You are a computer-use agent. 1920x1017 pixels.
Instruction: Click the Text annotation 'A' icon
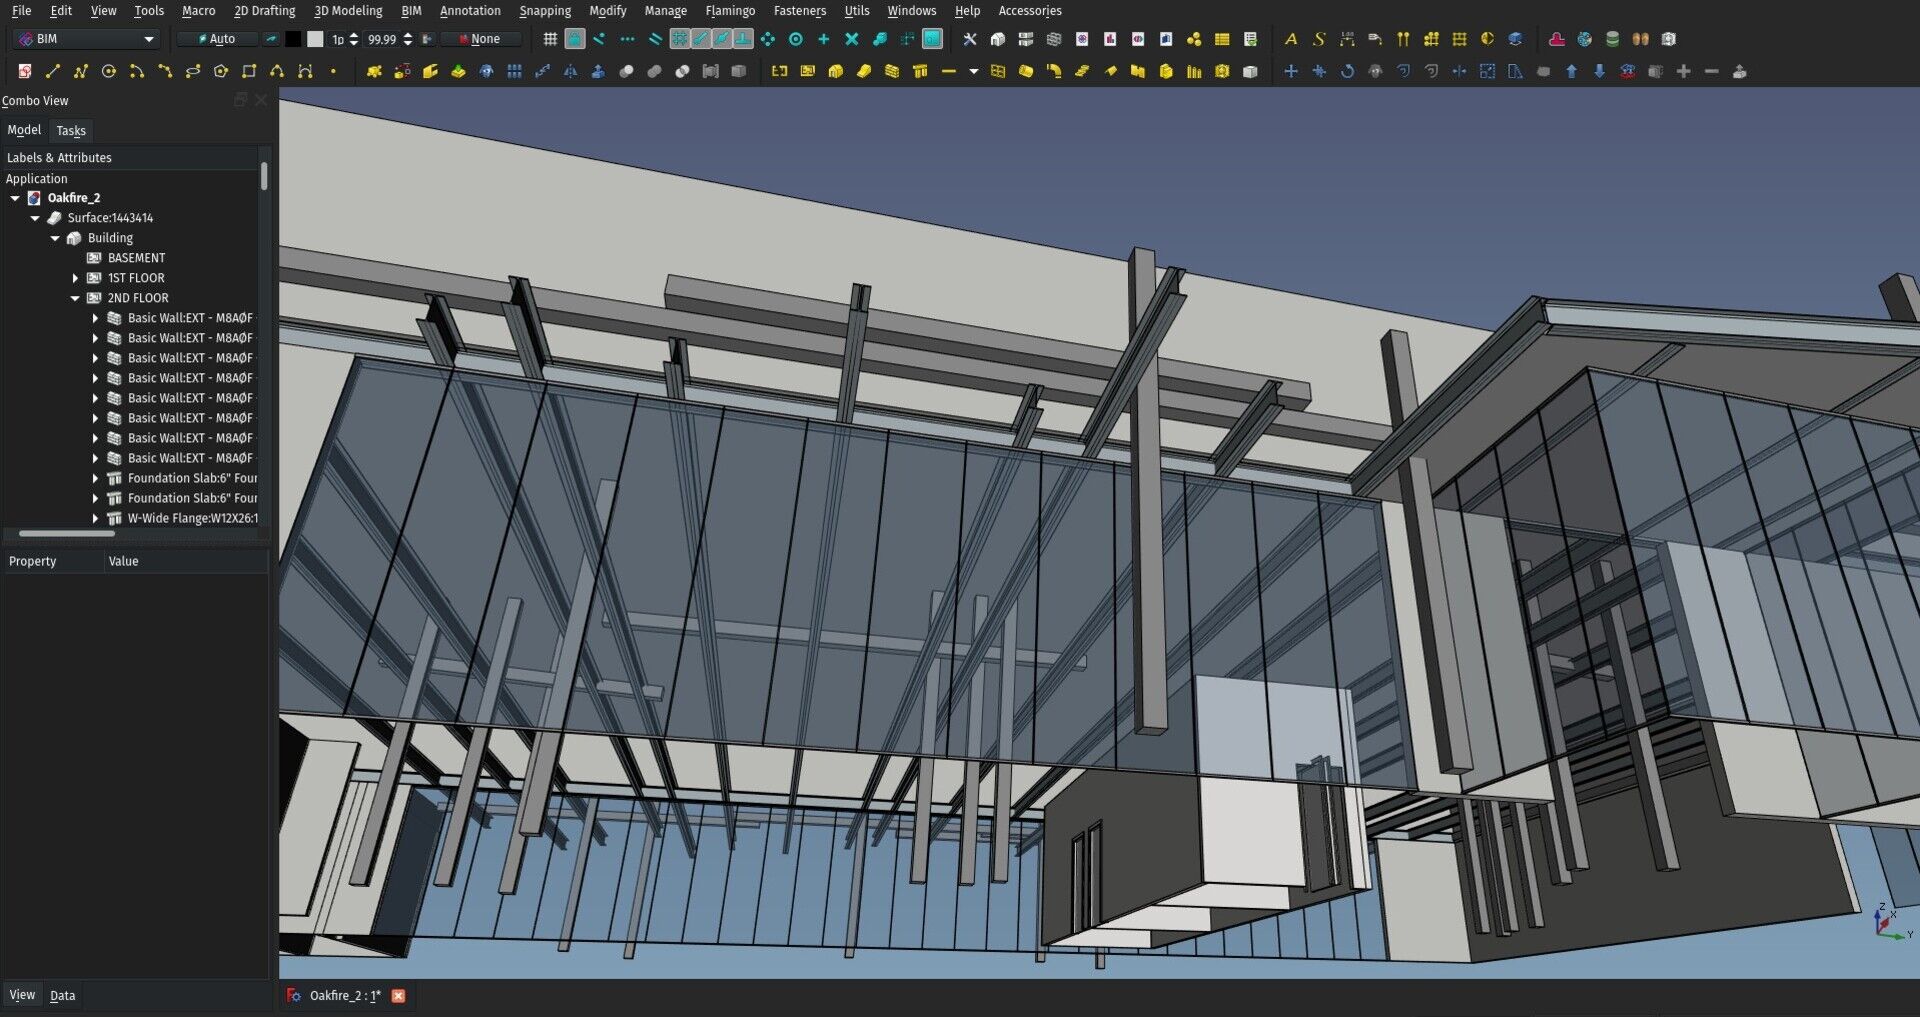click(1291, 39)
